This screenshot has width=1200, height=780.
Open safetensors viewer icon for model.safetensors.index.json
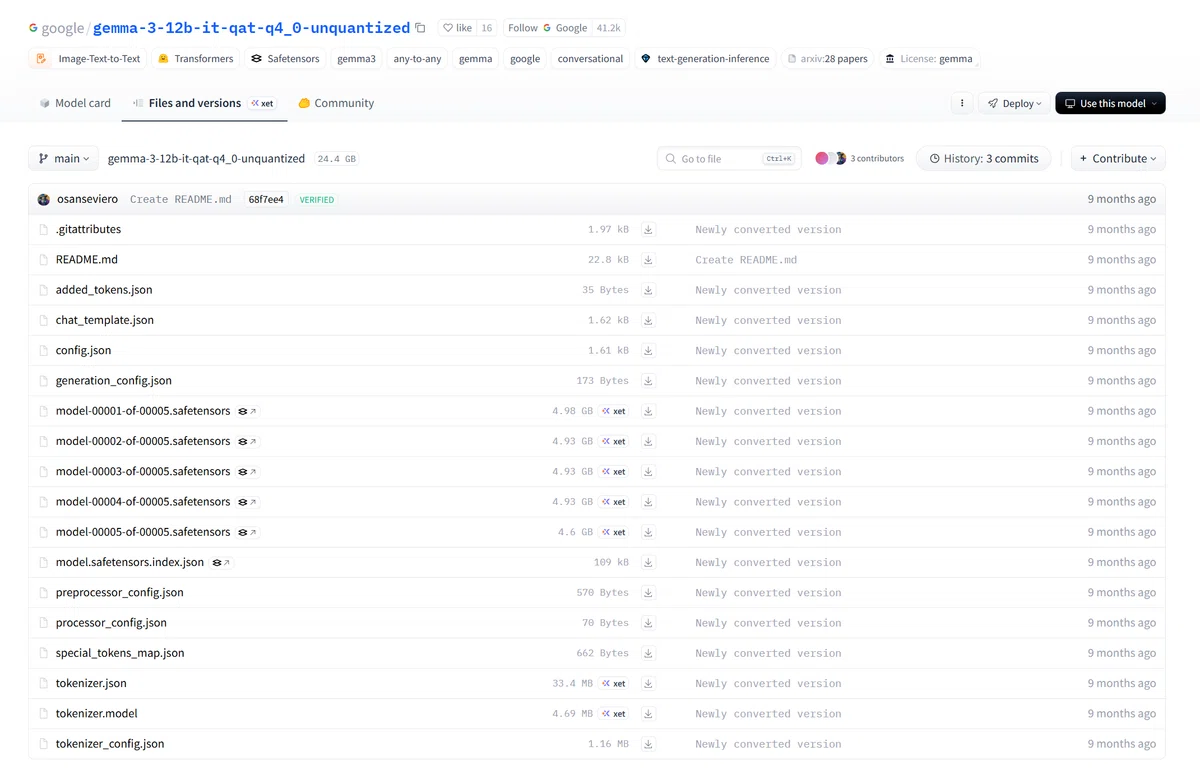coord(221,562)
